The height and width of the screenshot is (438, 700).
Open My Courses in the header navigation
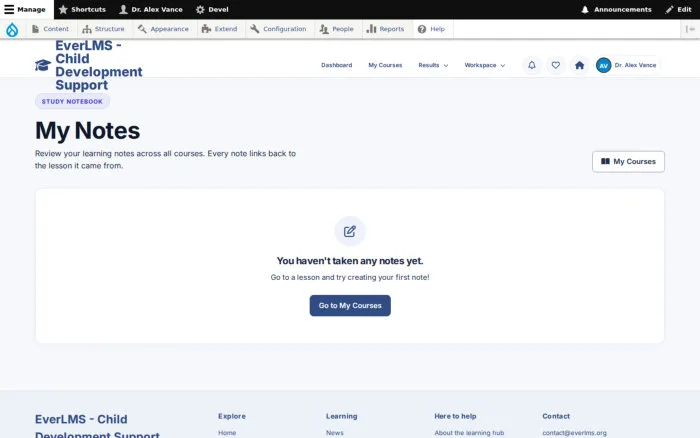[x=385, y=65]
